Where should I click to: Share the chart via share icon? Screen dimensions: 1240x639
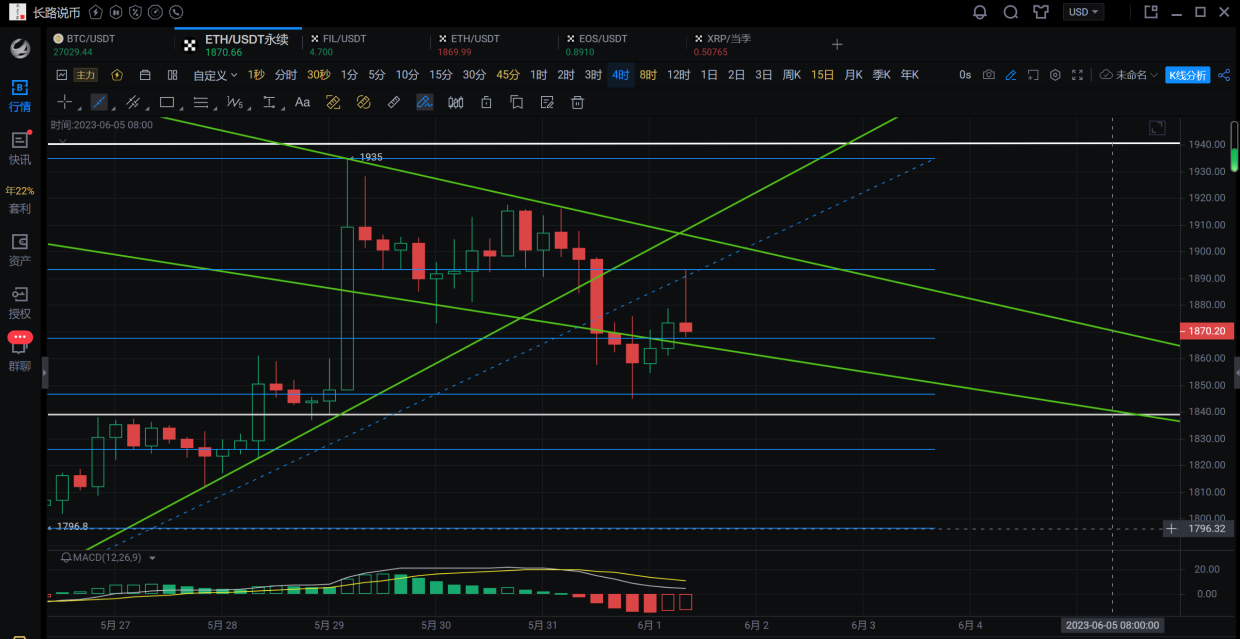coord(1223,75)
